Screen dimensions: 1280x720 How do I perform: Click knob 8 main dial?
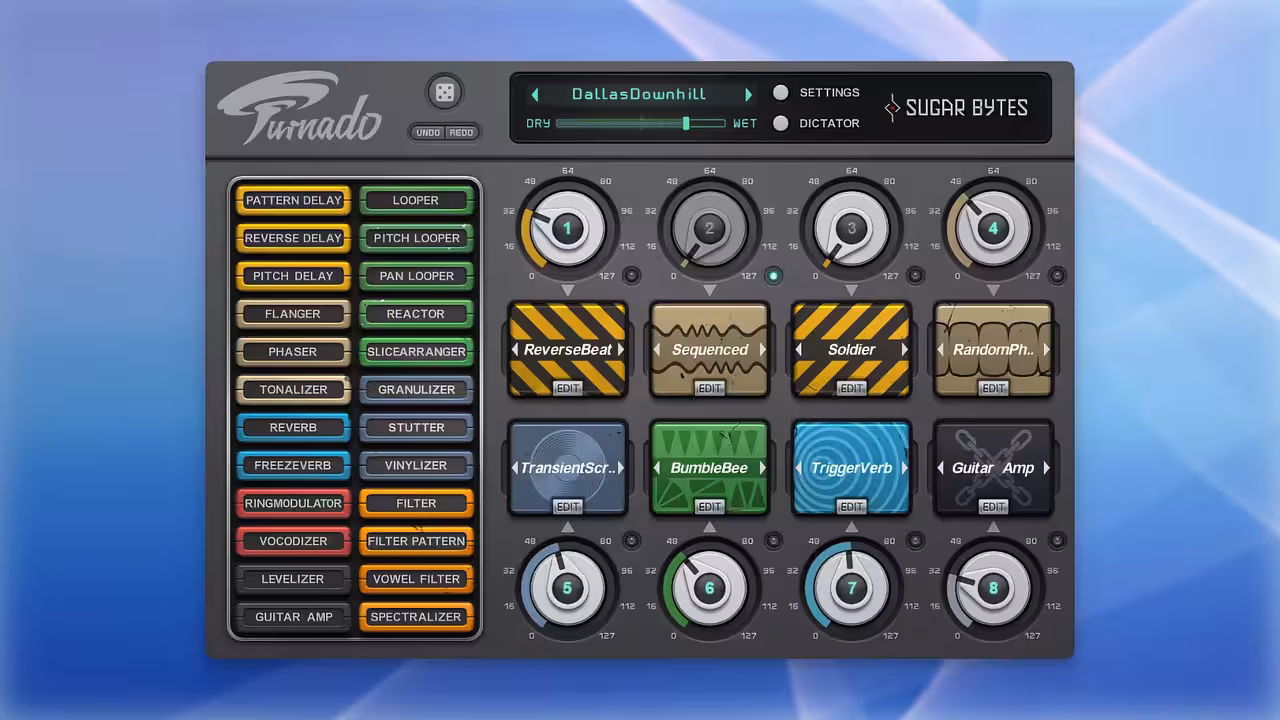[993, 588]
